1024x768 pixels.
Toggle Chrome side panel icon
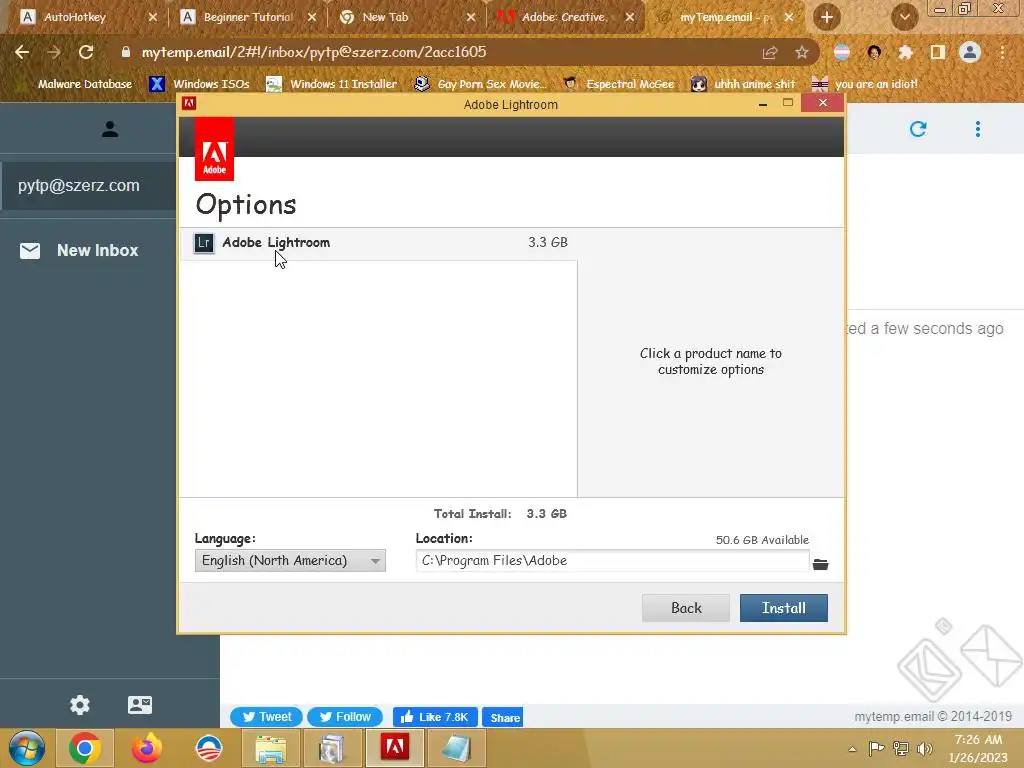point(938,52)
